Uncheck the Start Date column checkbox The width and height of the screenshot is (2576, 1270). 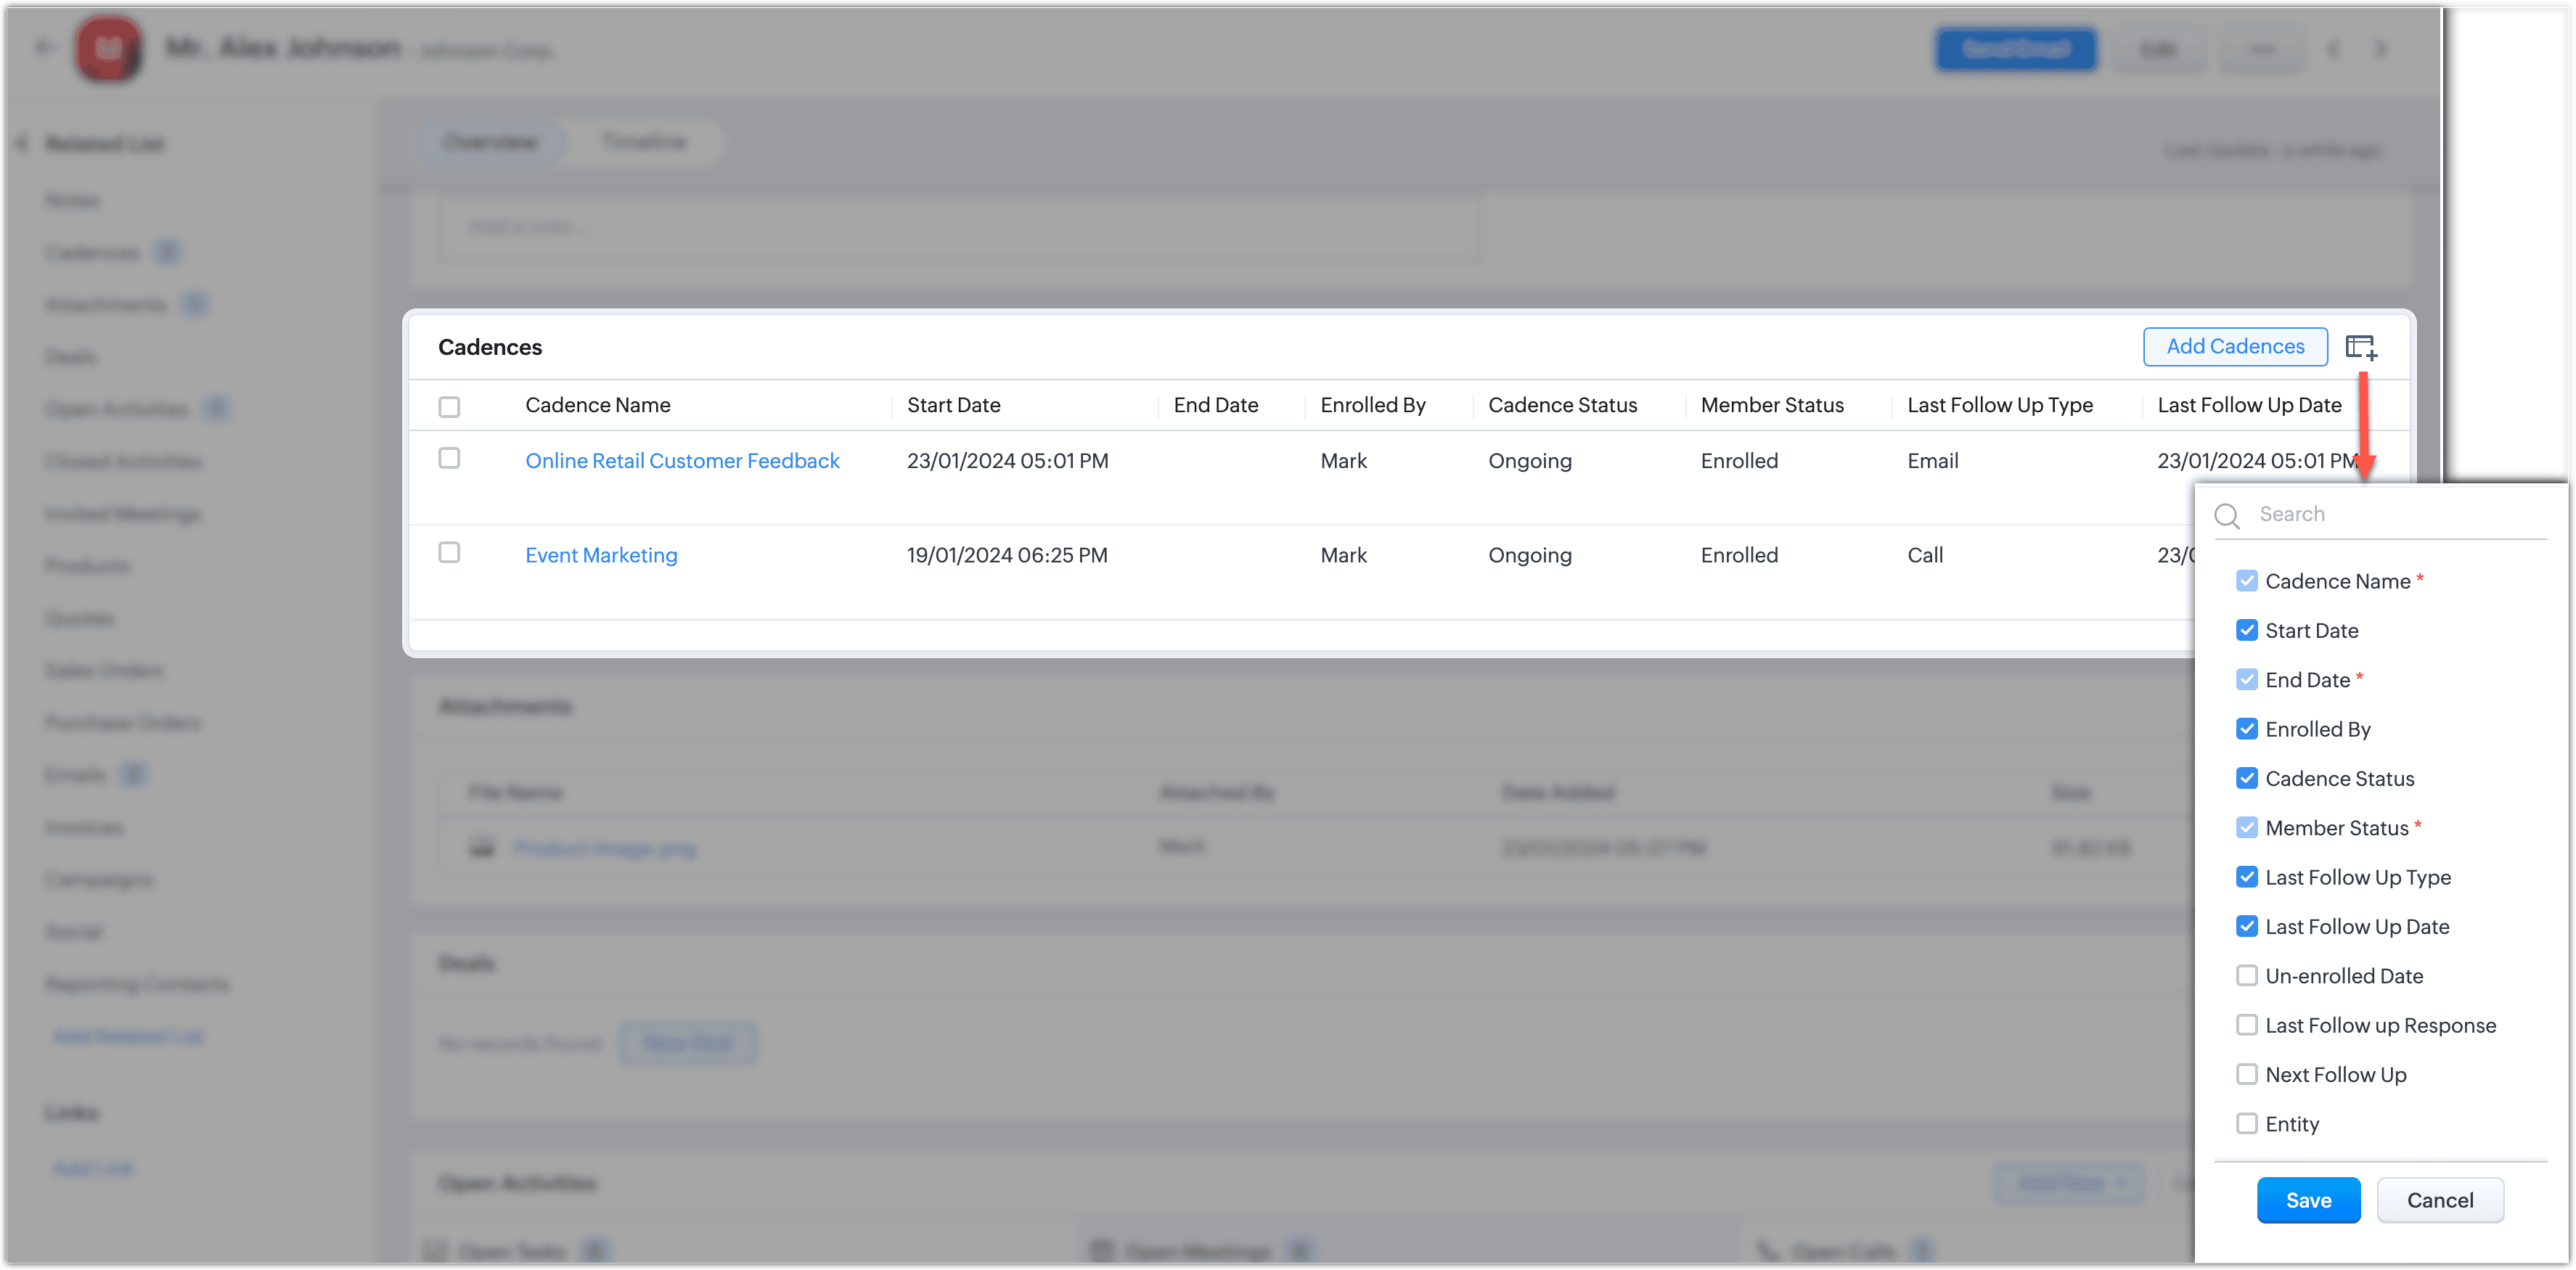click(x=2246, y=630)
